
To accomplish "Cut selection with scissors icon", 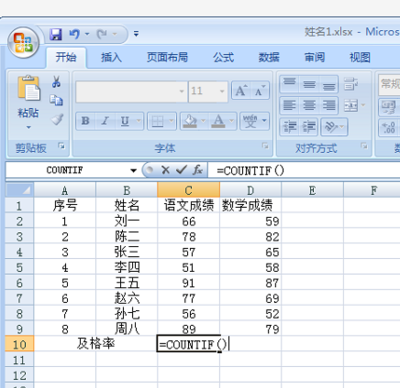I will tap(56, 82).
